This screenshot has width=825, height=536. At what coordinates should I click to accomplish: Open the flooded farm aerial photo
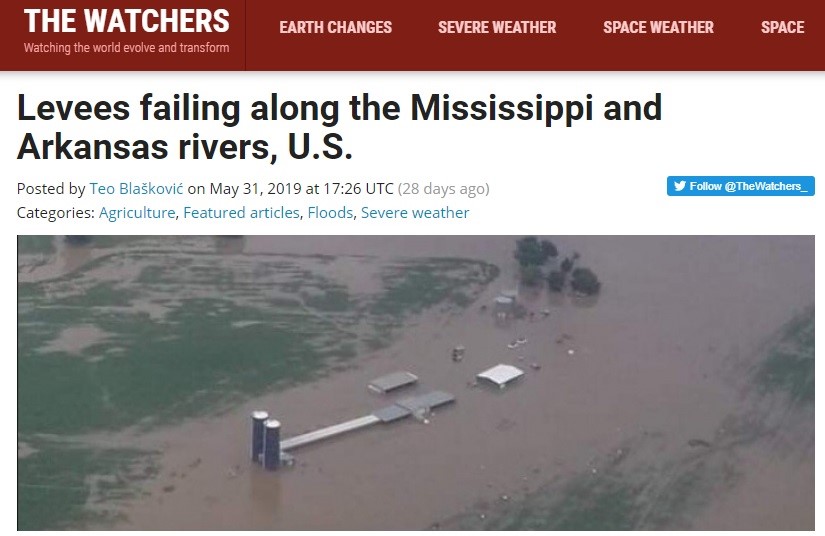click(x=416, y=382)
